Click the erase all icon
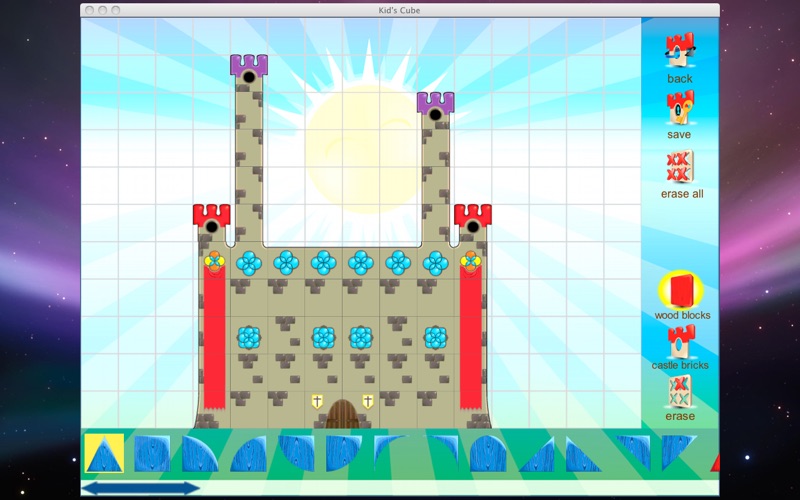Screen dimensions: 800x500 click(680, 166)
